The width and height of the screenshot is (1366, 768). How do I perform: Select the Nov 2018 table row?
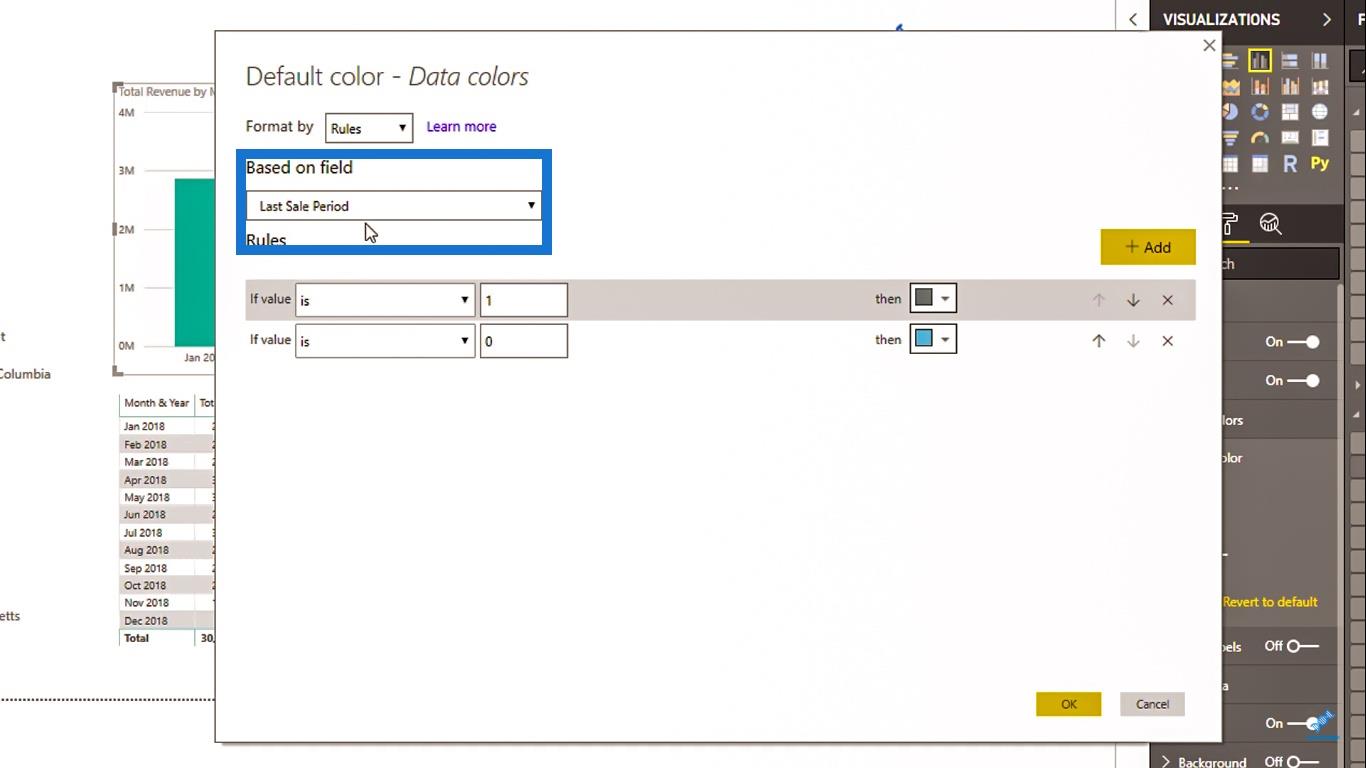pos(166,603)
